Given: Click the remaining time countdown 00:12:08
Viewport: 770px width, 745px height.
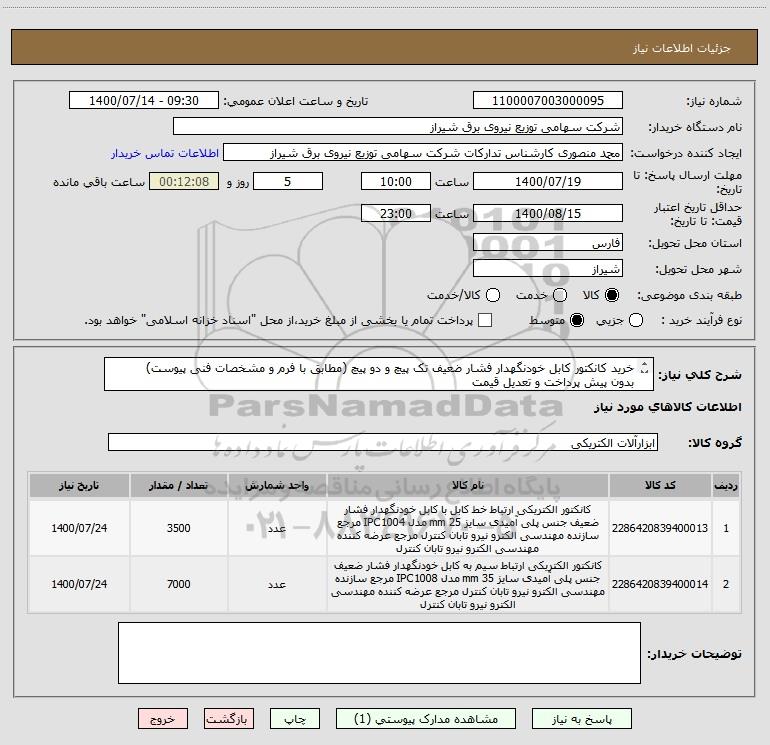Looking at the screenshot, I should (184, 181).
